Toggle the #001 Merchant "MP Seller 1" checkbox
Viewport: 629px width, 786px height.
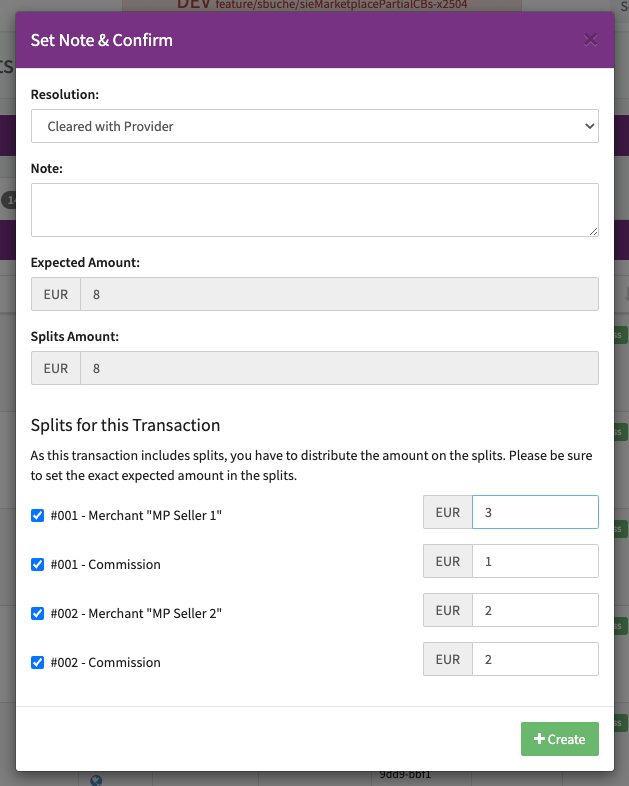38,515
